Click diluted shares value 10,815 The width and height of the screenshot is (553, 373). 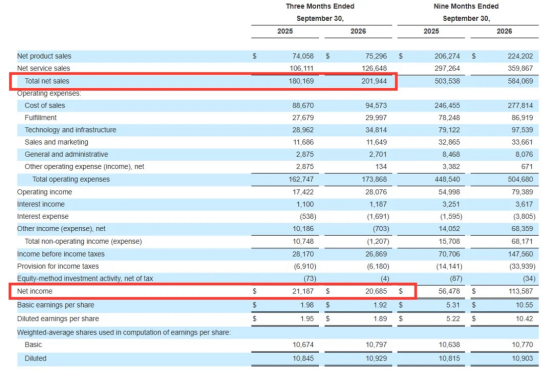[449, 358]
